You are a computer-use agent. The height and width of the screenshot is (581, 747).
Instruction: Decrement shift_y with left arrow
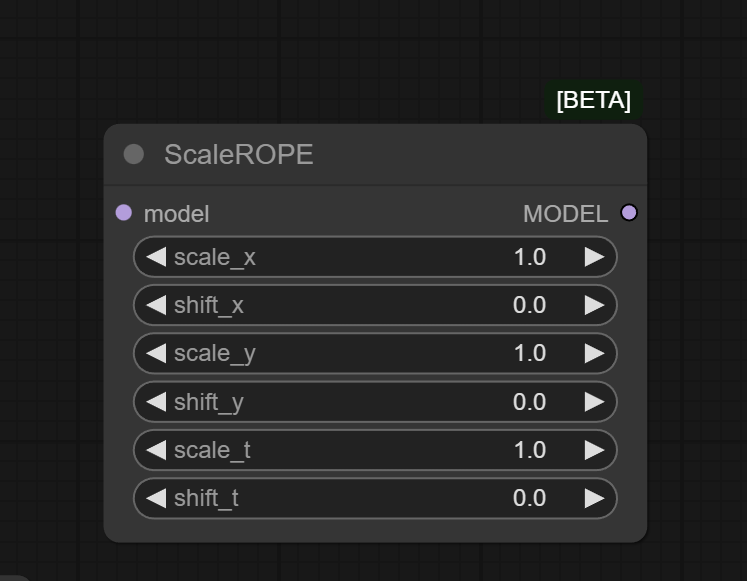click(156, 402)
